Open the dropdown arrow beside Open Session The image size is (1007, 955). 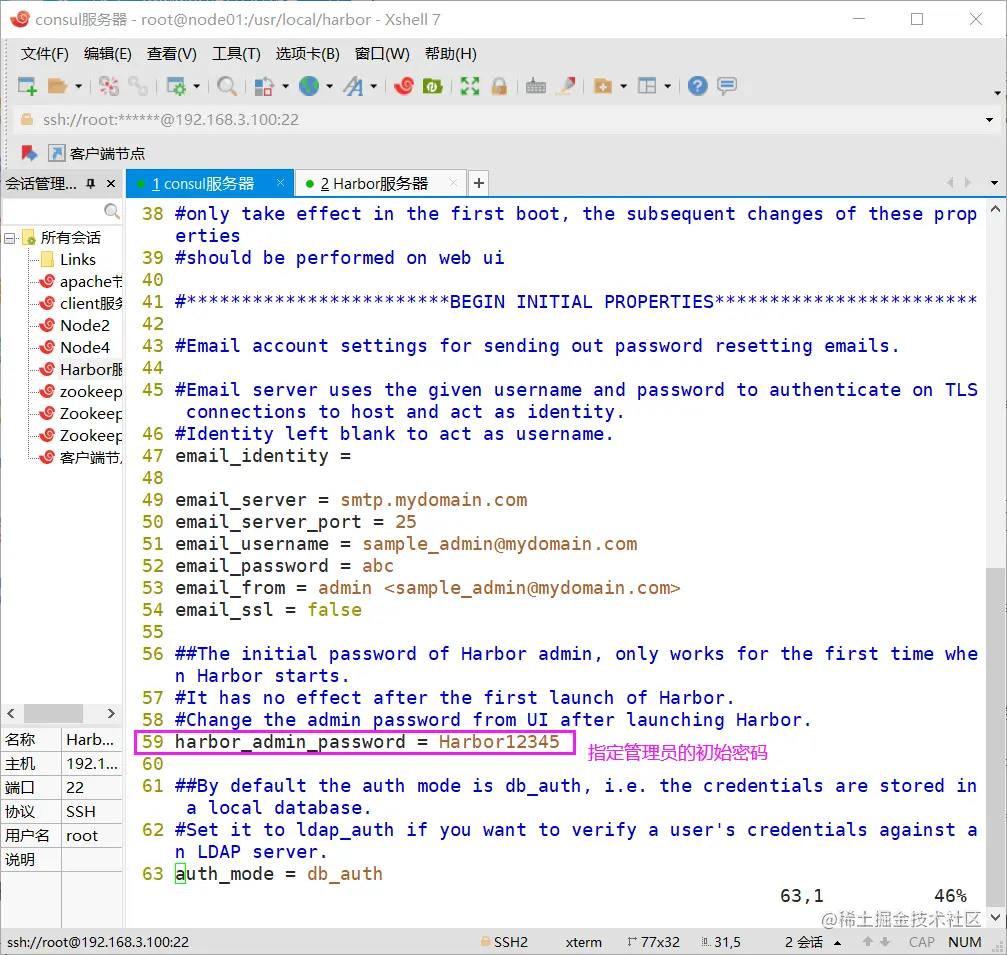pyautogui.click(x=78, y=86)
